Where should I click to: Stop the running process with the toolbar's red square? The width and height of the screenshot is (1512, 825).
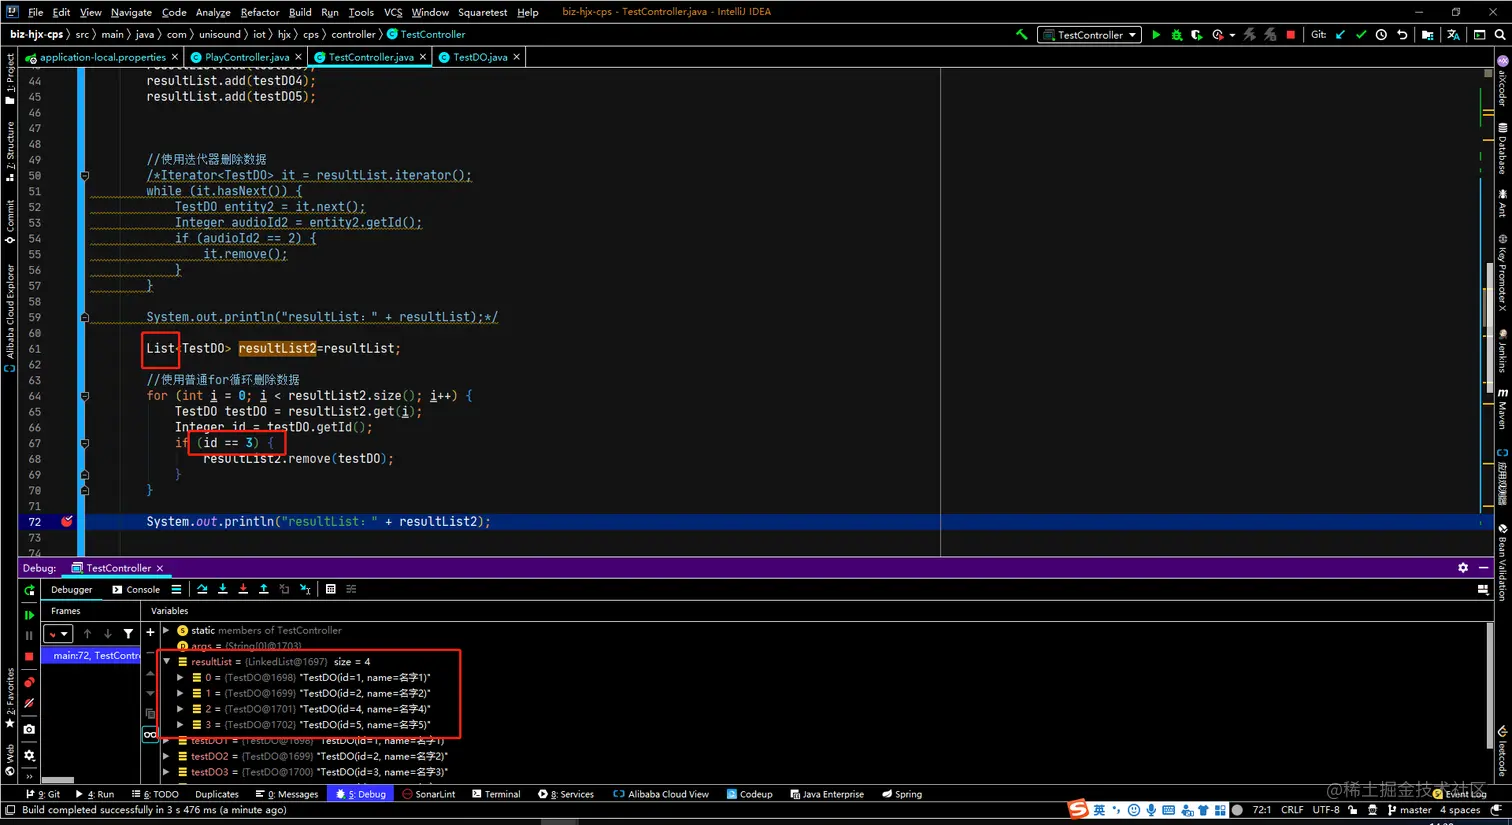pyautogui.click(x=1290, y=35)
